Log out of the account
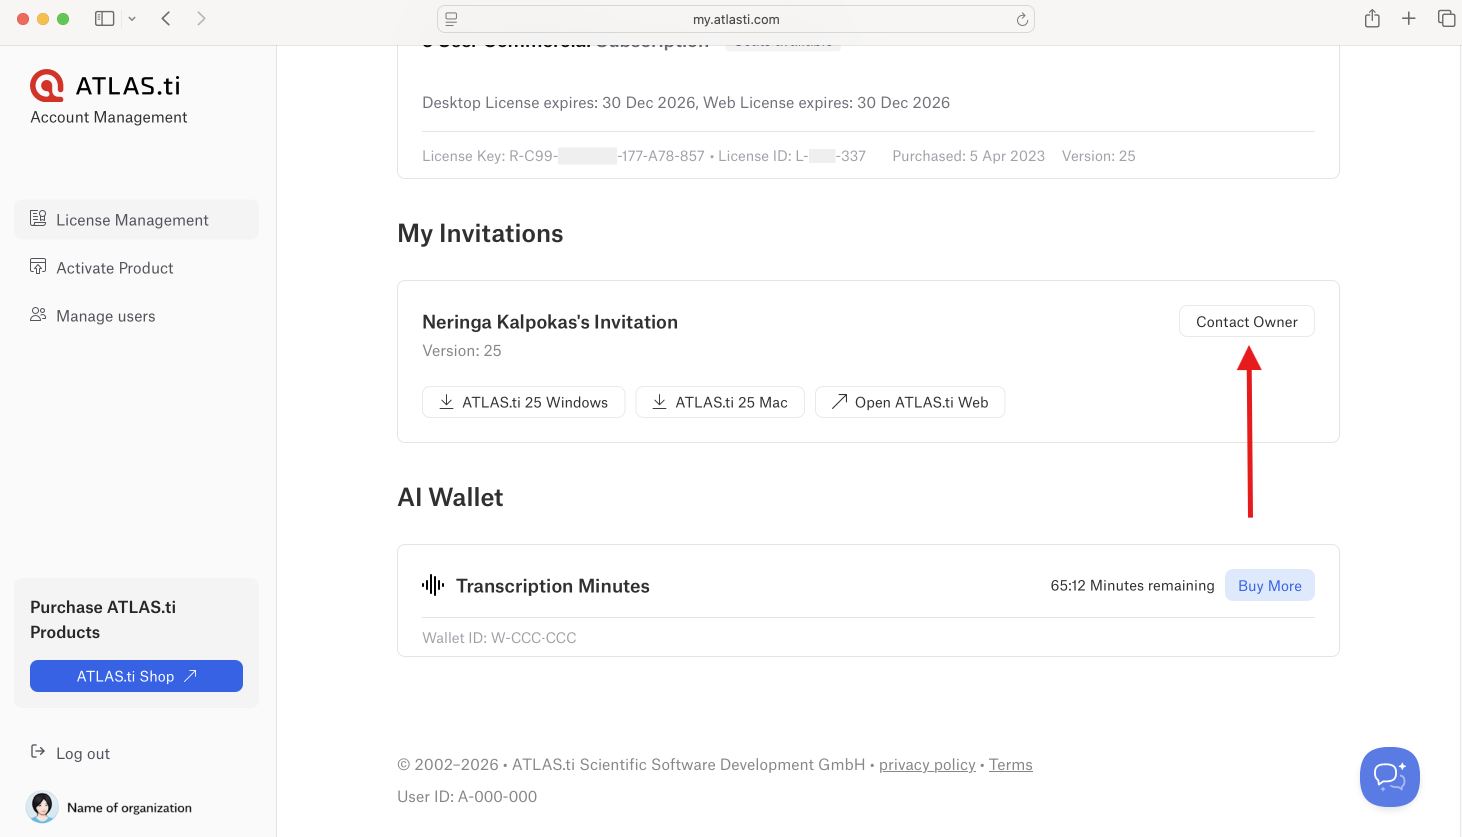1462x837 pixels. coord(70,753)
